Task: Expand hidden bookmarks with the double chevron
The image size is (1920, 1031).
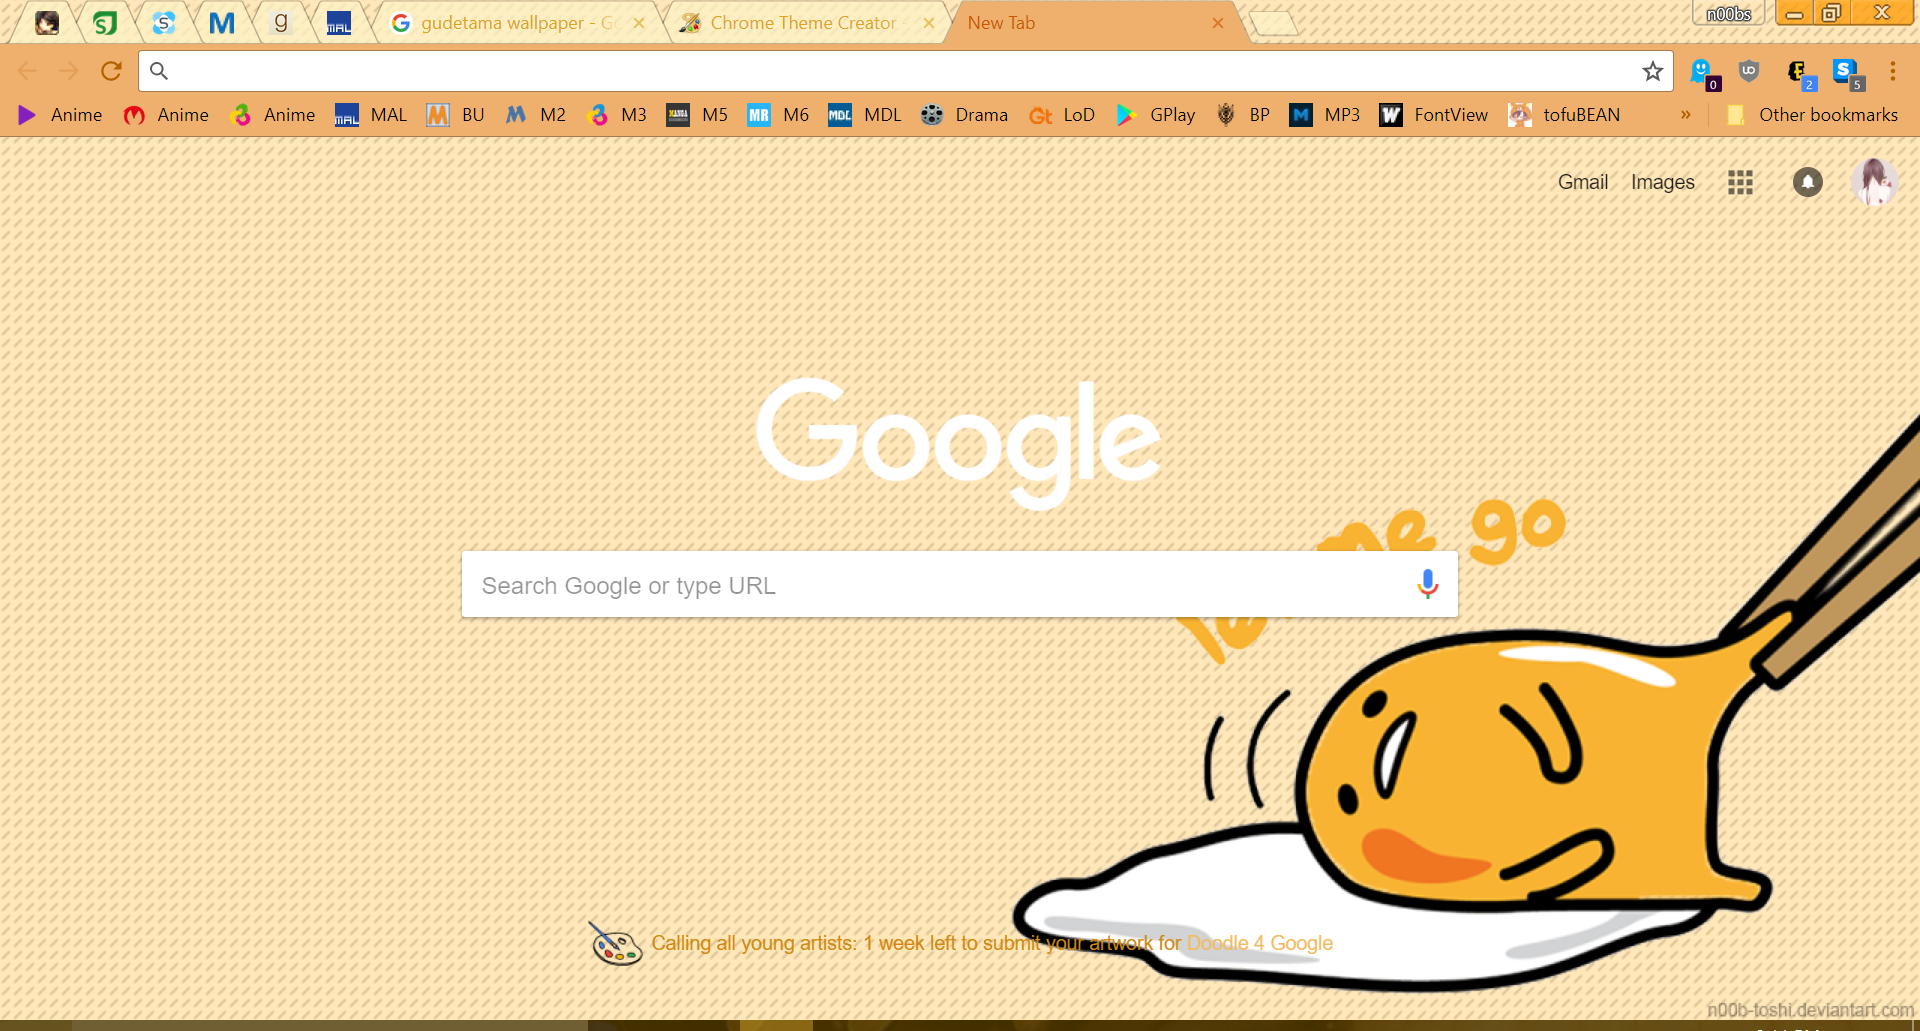Action: pyautogui.click(x=1685, y=114)
